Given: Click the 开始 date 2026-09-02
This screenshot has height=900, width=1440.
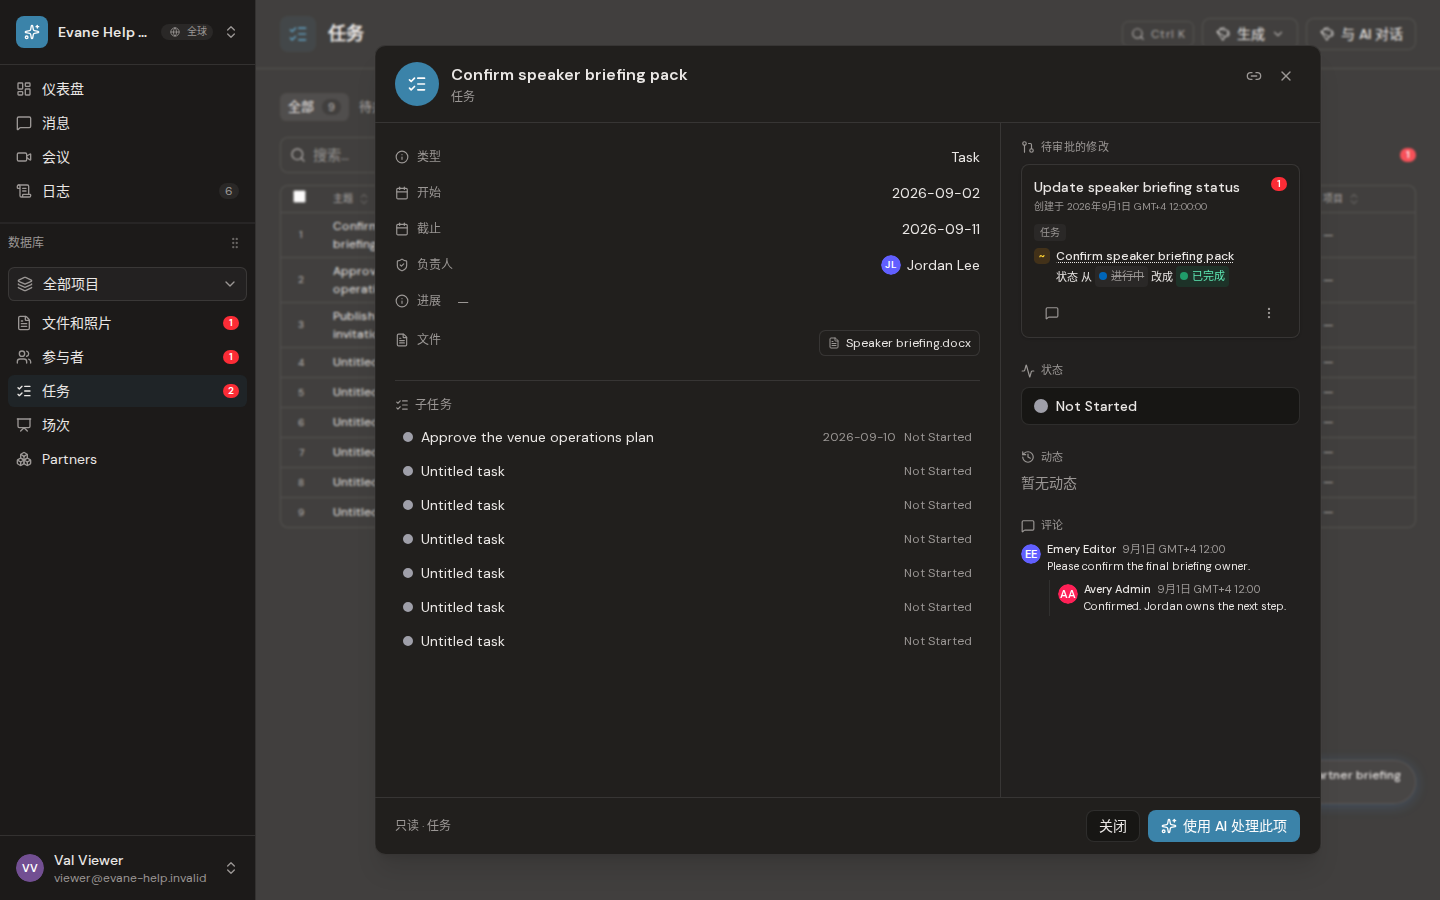Looking at the screenshot, I should pos(936,193).
